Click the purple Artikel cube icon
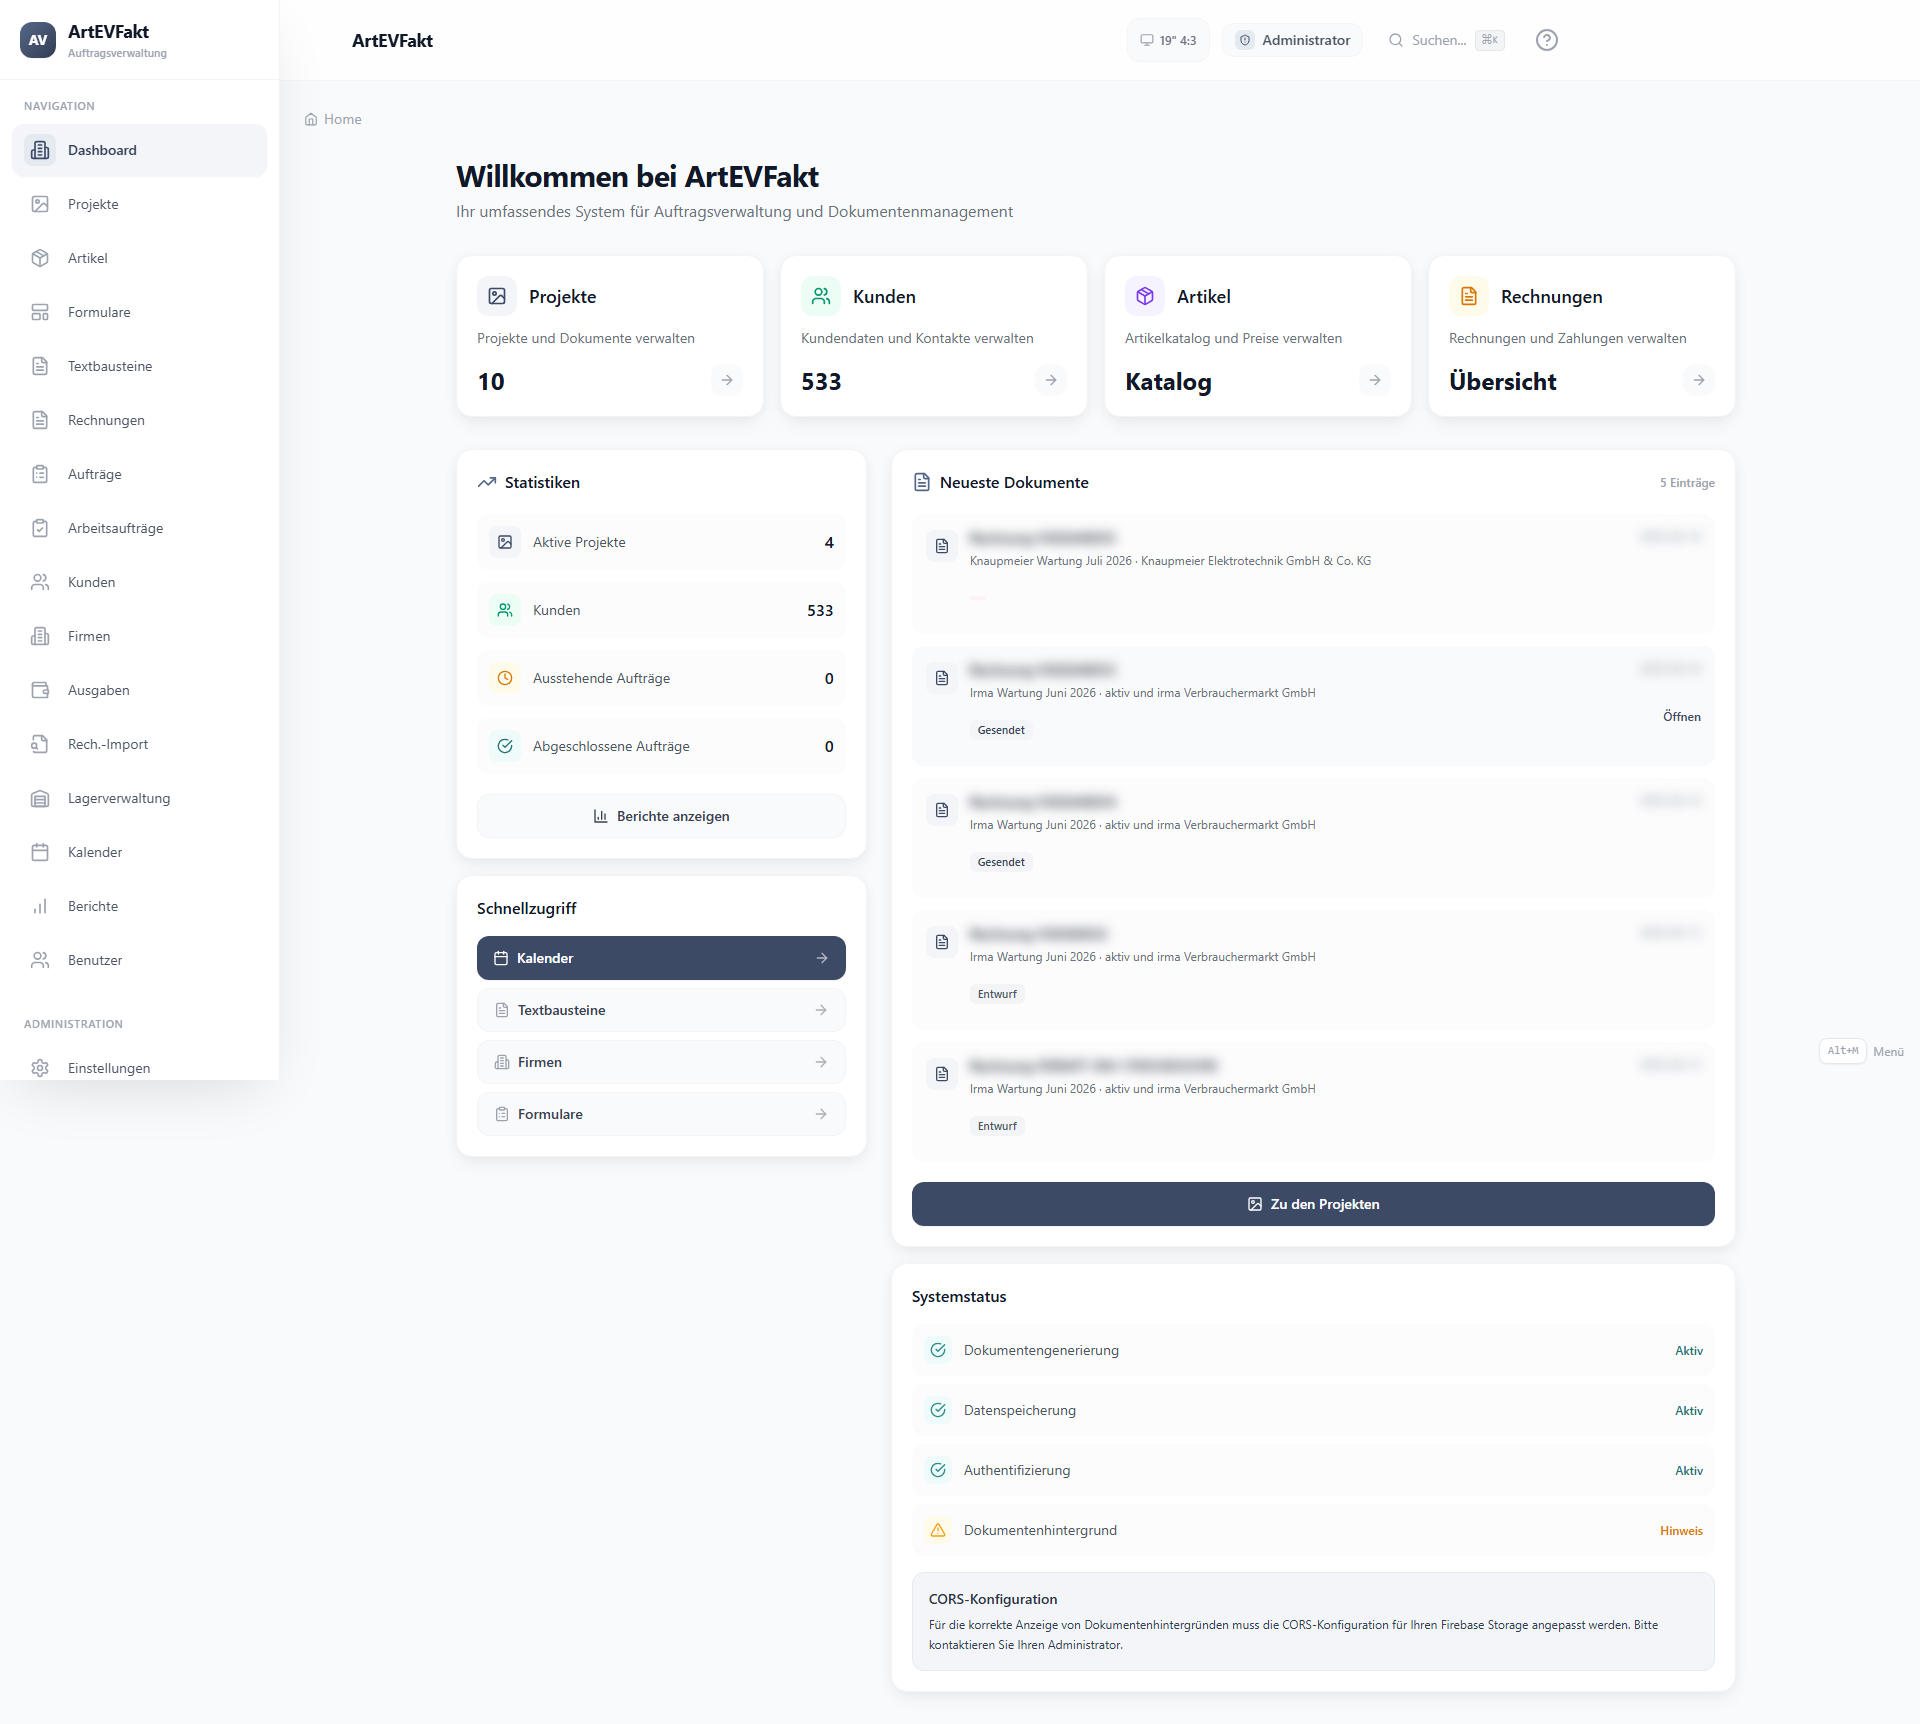The height and width of the screenshot is (1724, 1920). [1145, 296]
